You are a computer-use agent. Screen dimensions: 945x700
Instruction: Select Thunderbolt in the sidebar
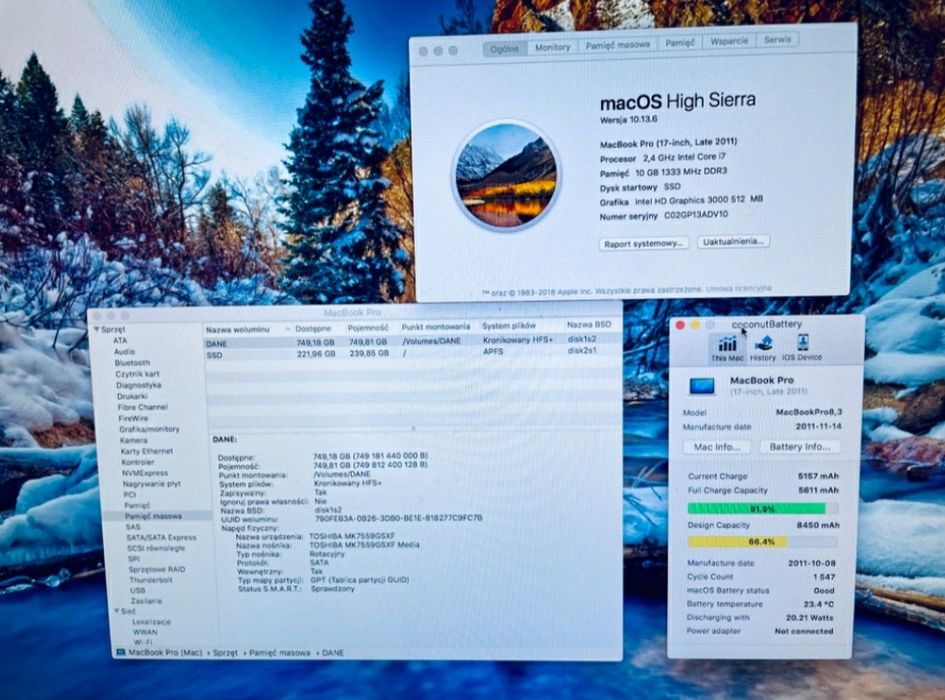(x=151, y=580)
